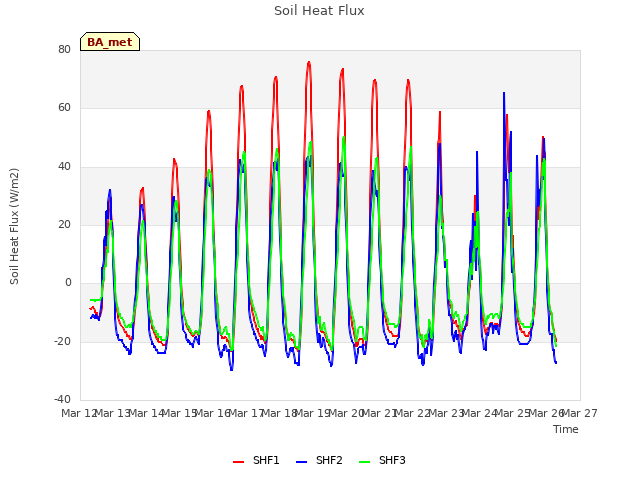Click the 0 y-axis tick label

pyautogui.click(x=68, y=282)
